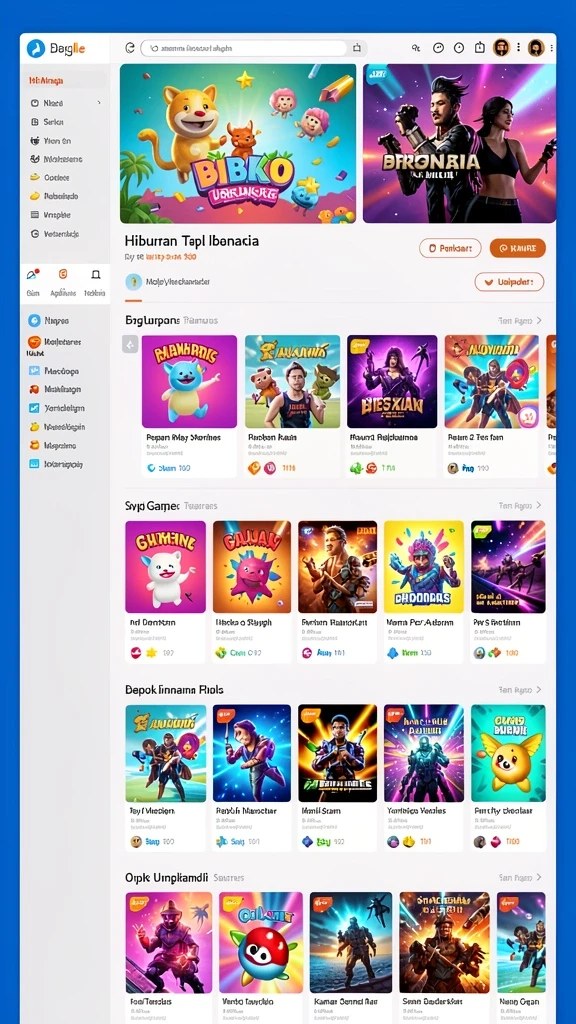Screen dimensions: 576x1024
Task: Expand the see-more arrow of the Depok linnama section
Action: [539, 690]
